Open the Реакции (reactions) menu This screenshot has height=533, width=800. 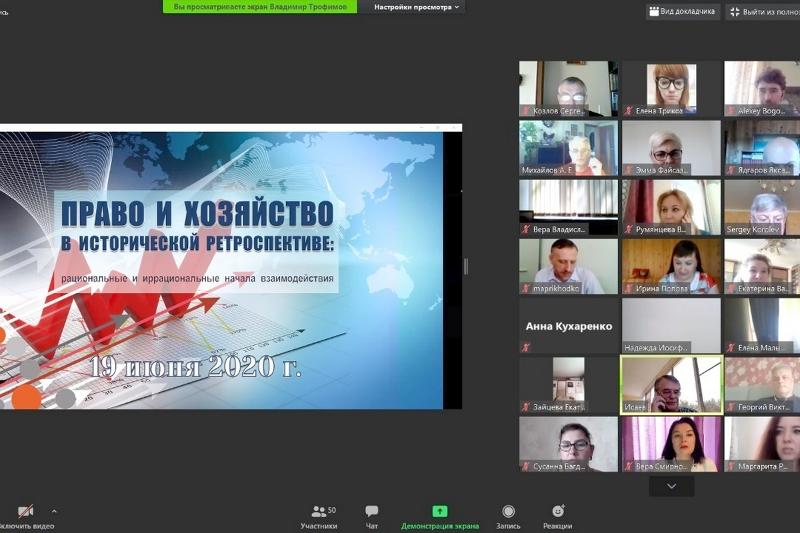click(557, 516)
